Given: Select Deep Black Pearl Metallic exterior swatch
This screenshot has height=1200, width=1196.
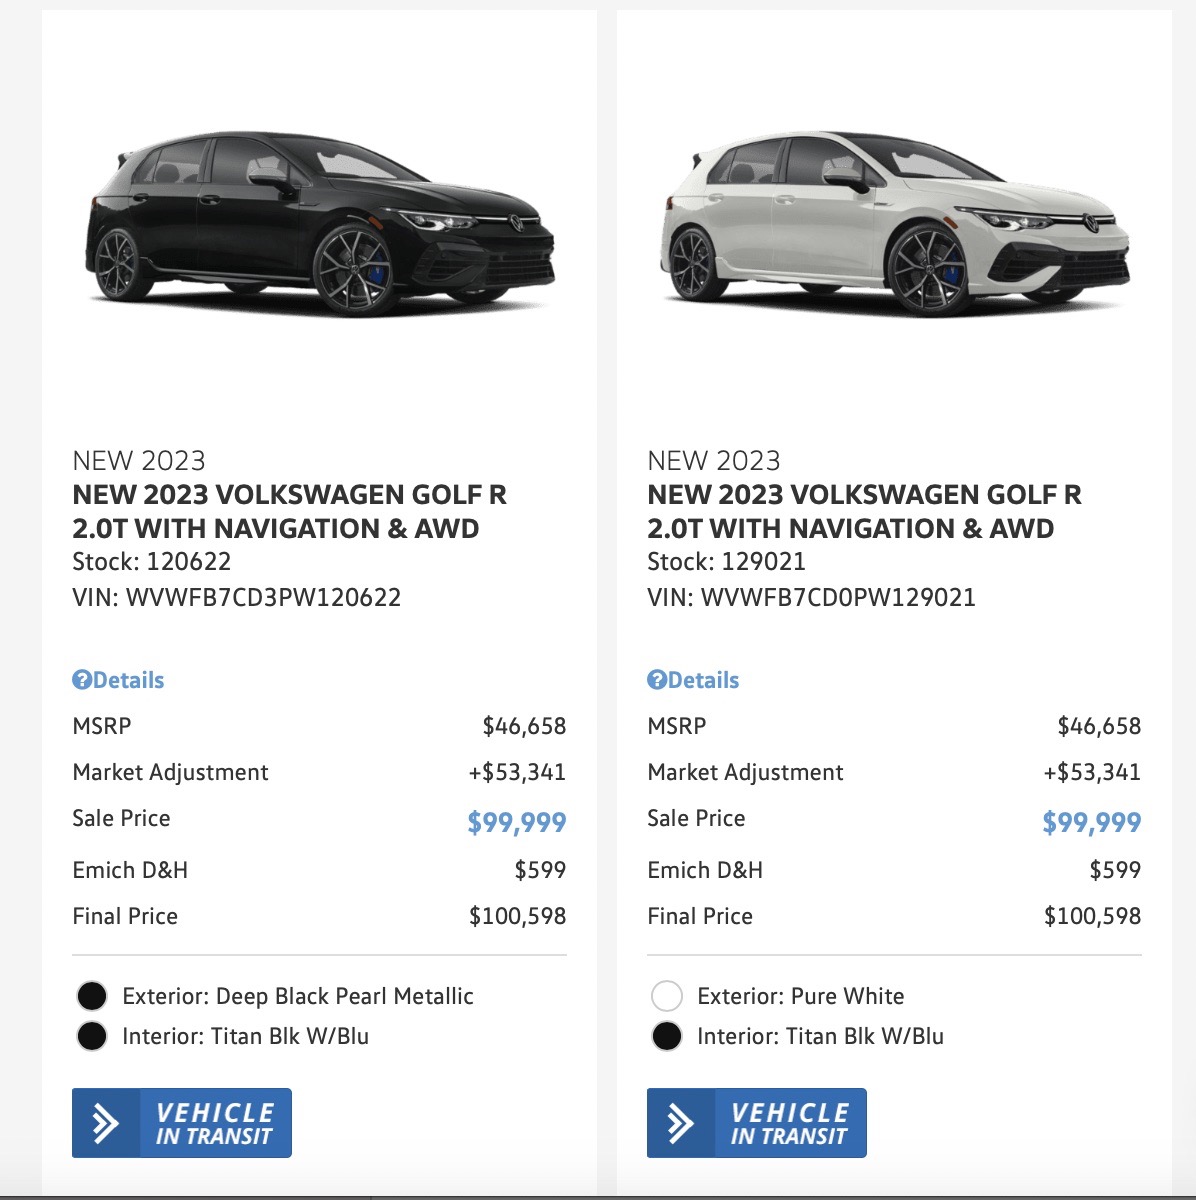Looking at the screenshot, I should (x=92, y=996).
